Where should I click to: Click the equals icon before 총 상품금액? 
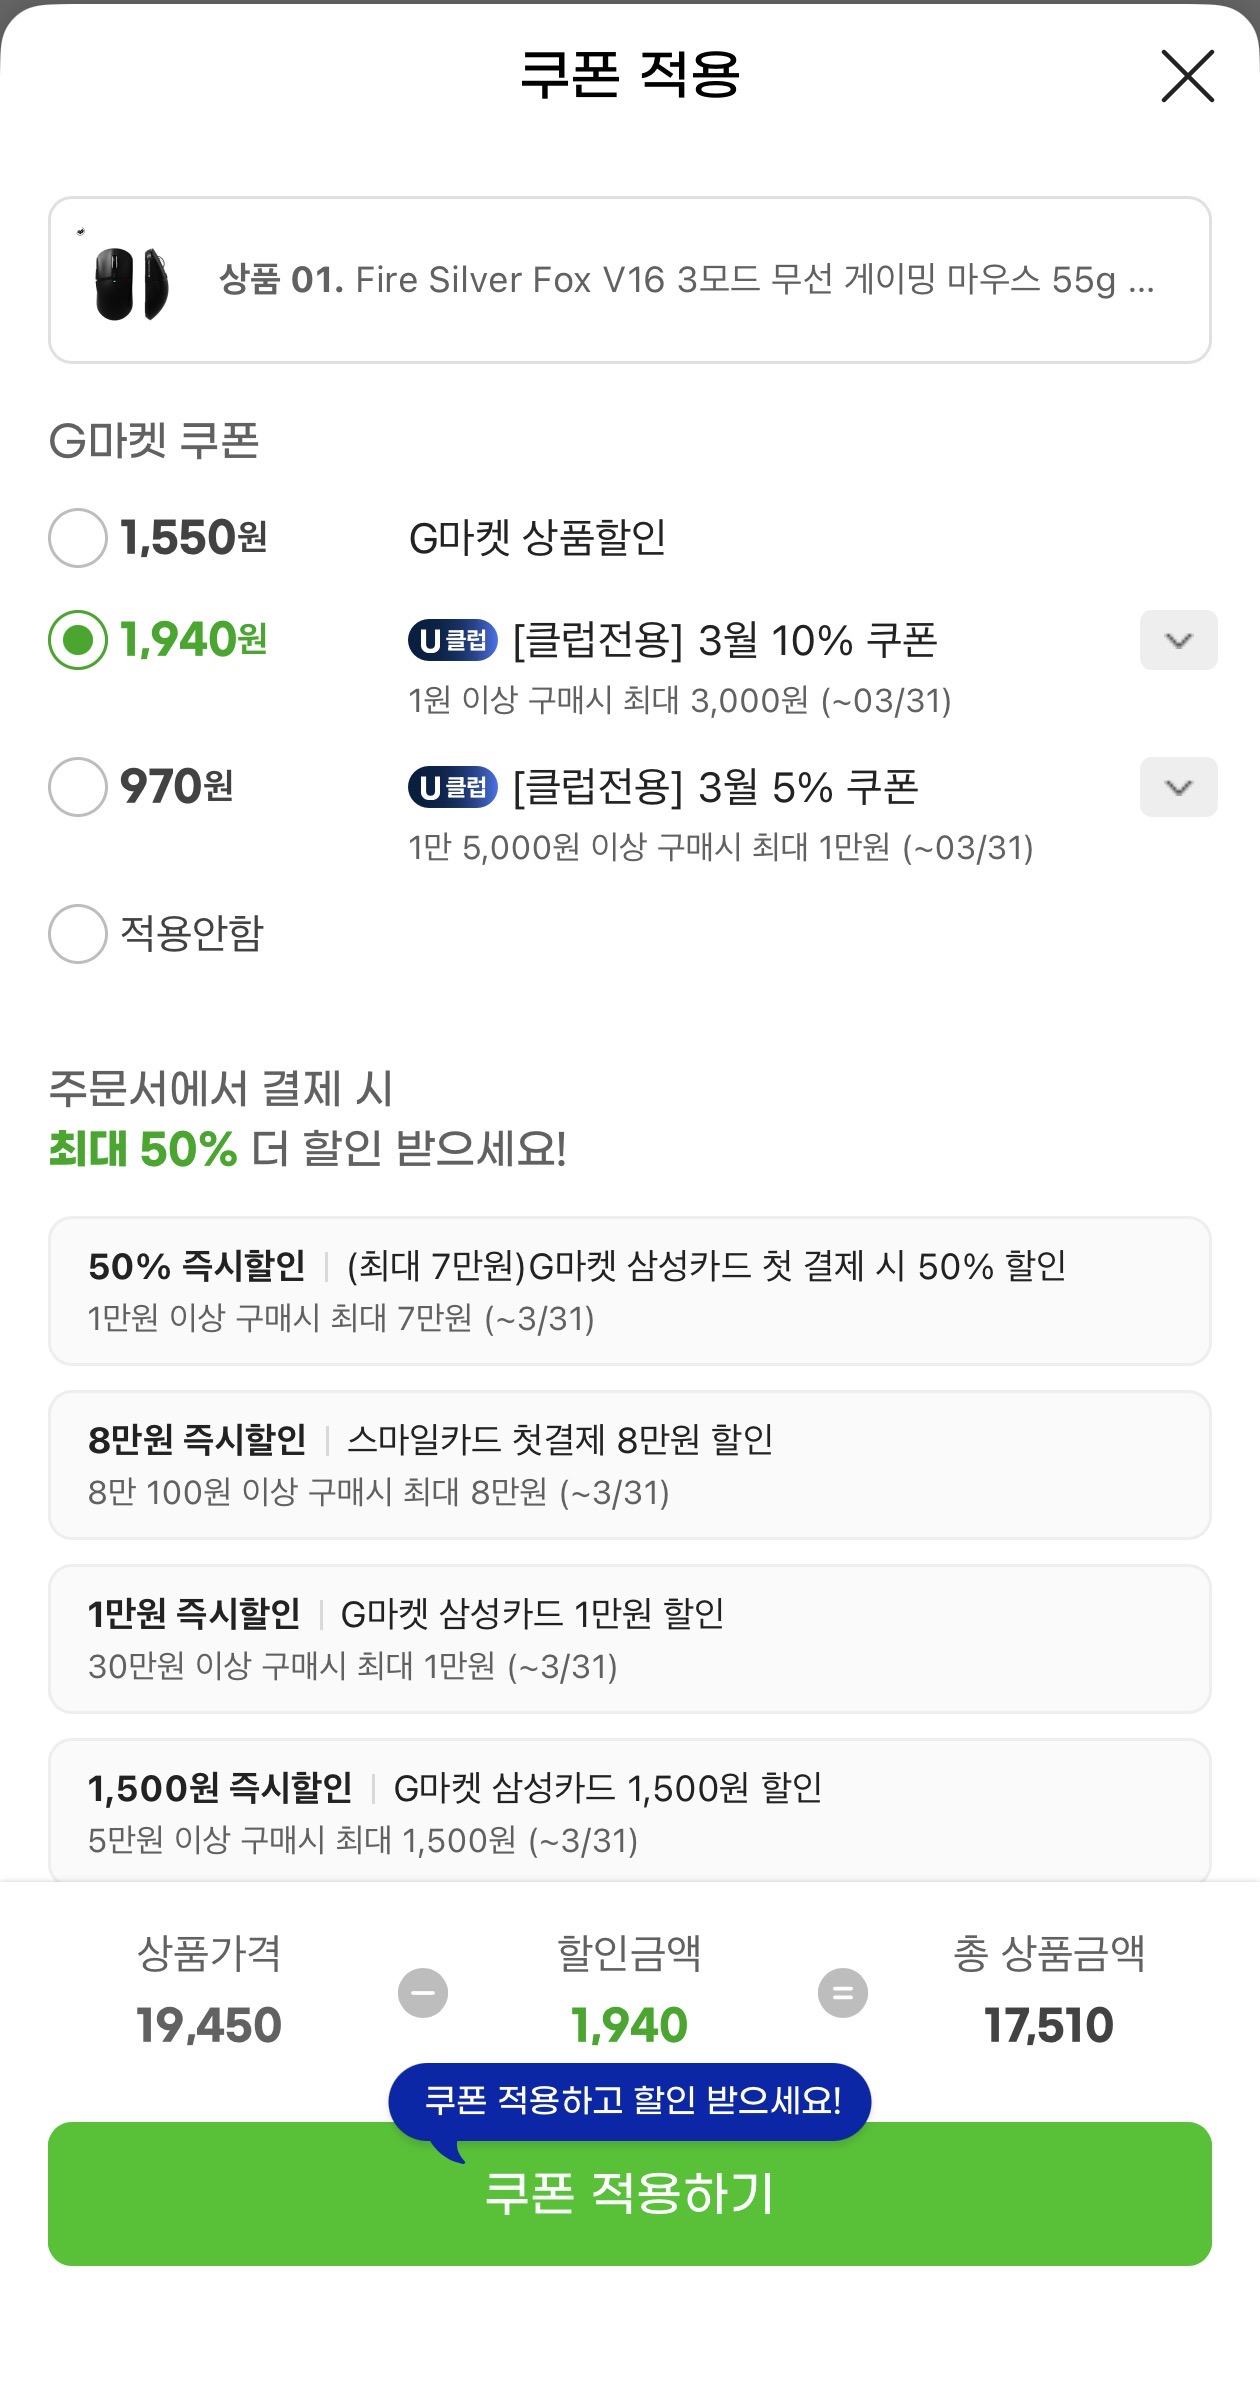pos(843,1993)
